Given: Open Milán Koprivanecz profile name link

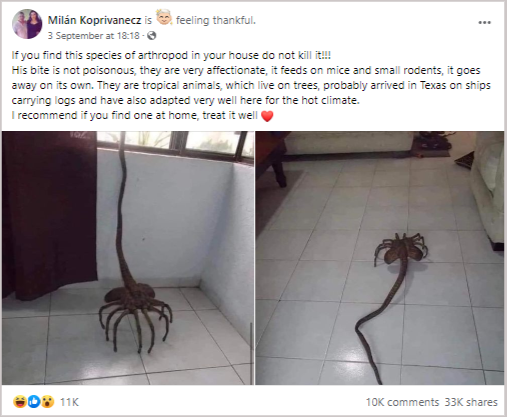Looking at the screenshot, I should point(94,20).
